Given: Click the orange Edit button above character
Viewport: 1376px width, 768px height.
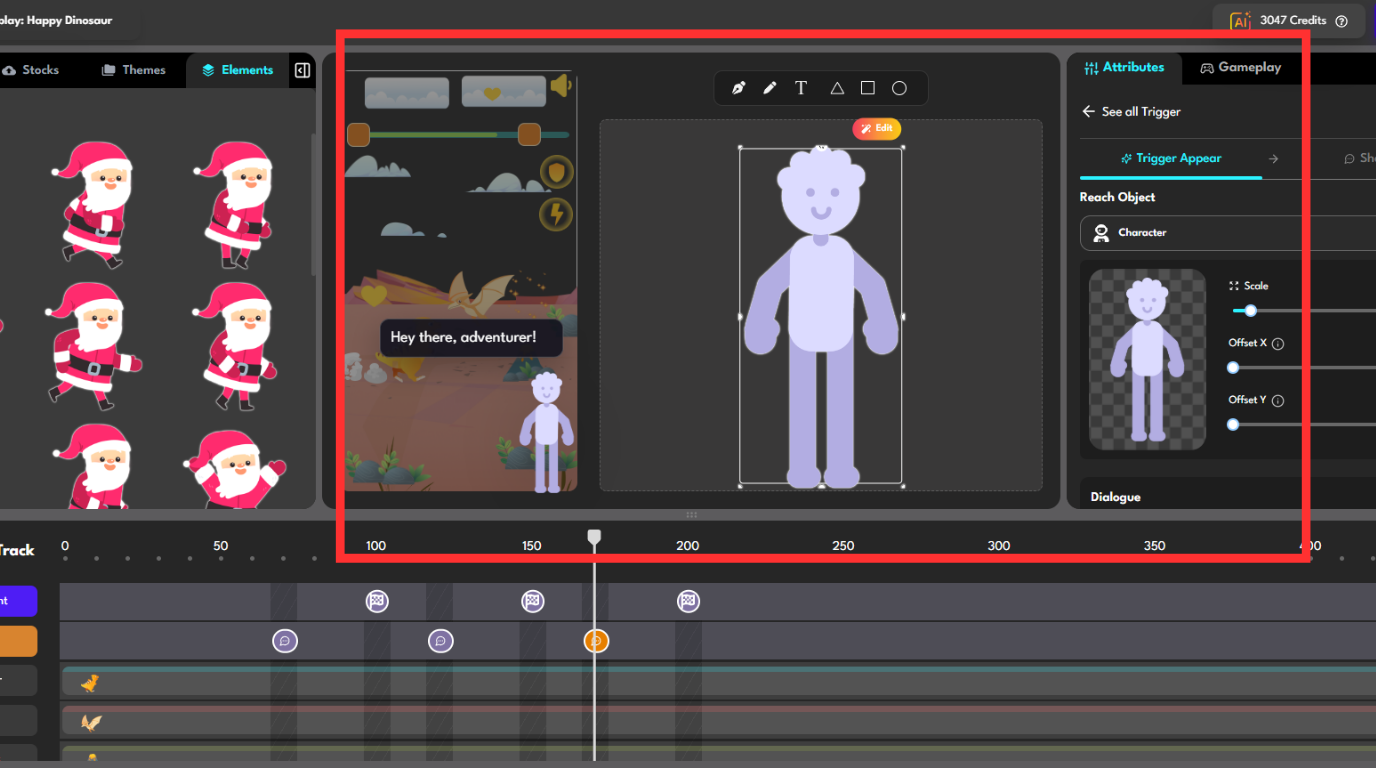Looking at the screenshot, I should [877, 129].
